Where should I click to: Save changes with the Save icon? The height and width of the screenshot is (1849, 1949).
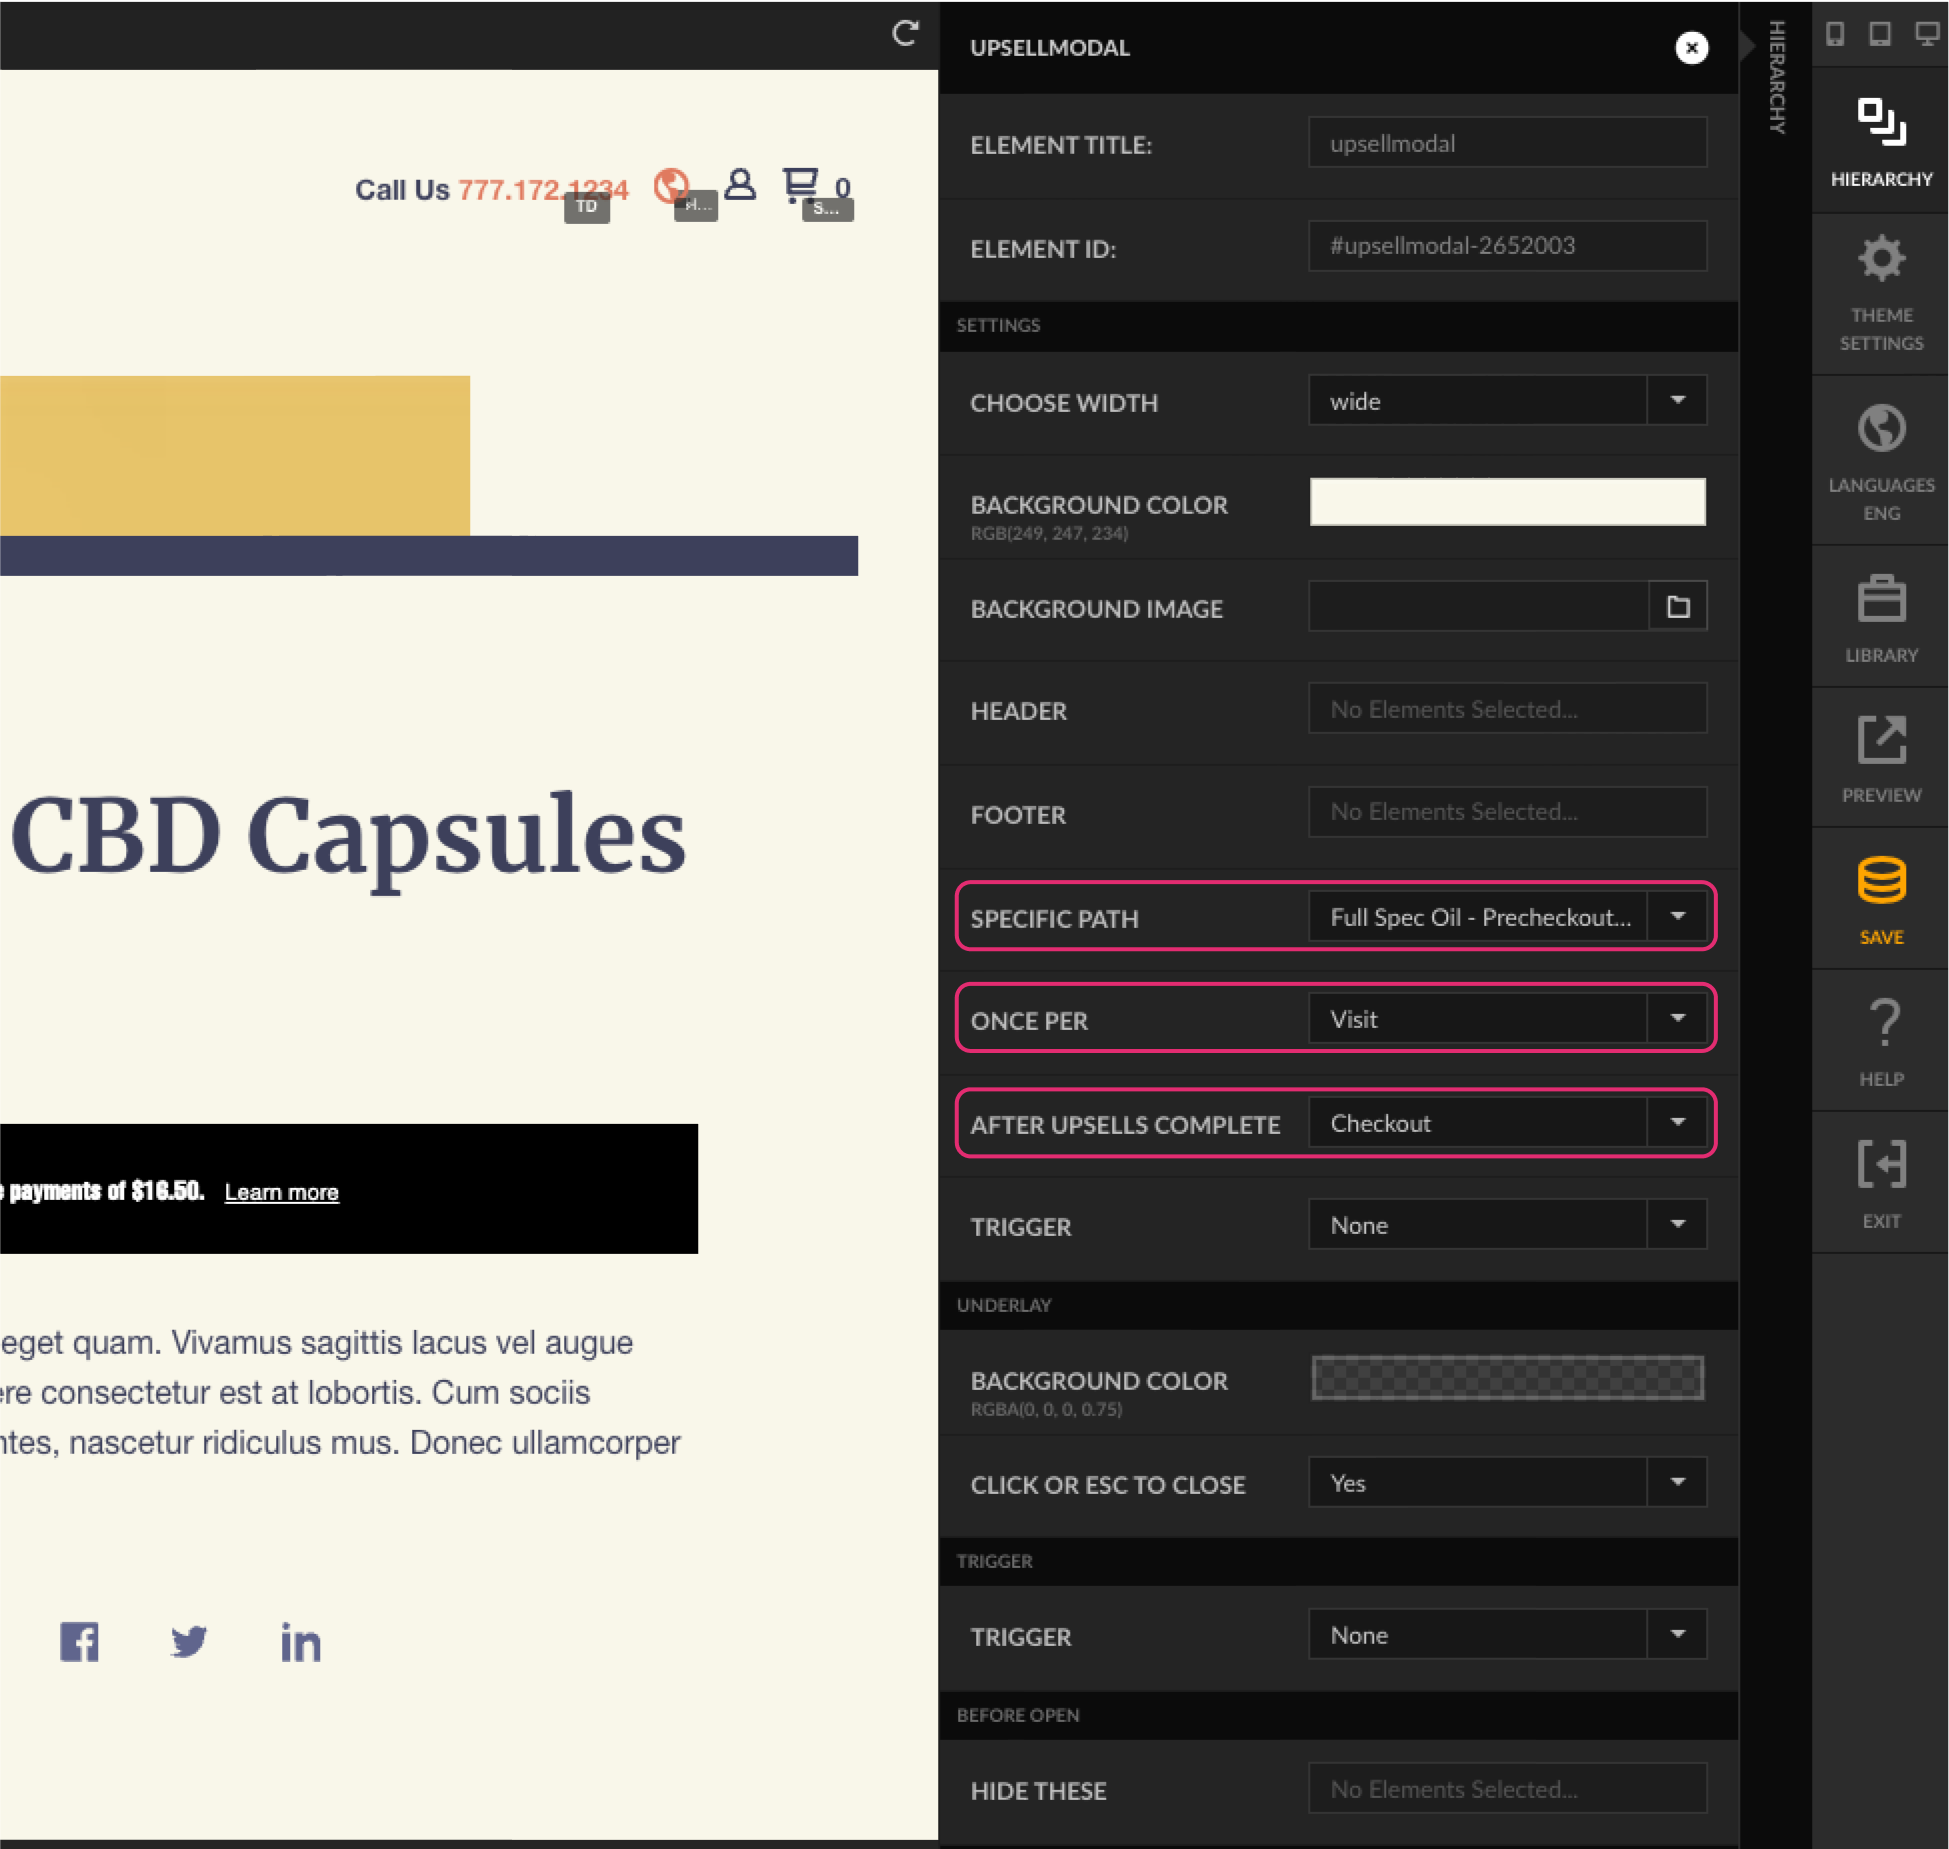pyautogui.click(x=1881, y=899)
